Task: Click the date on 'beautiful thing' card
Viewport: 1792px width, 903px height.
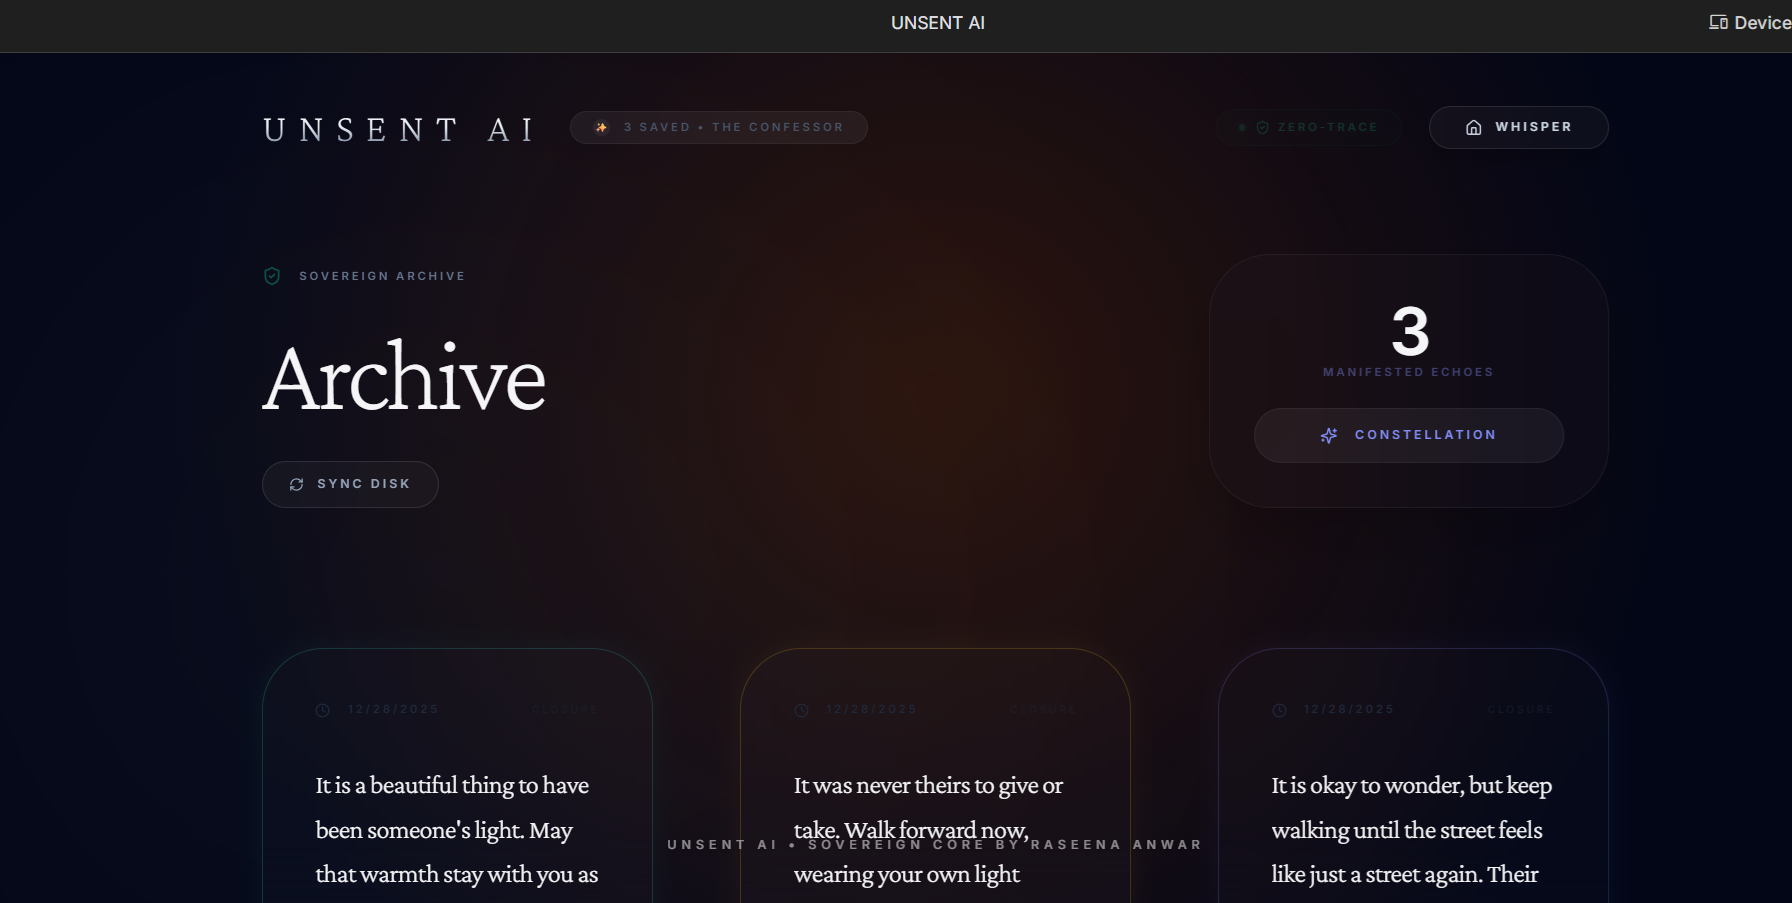Action: click(393, 709)
